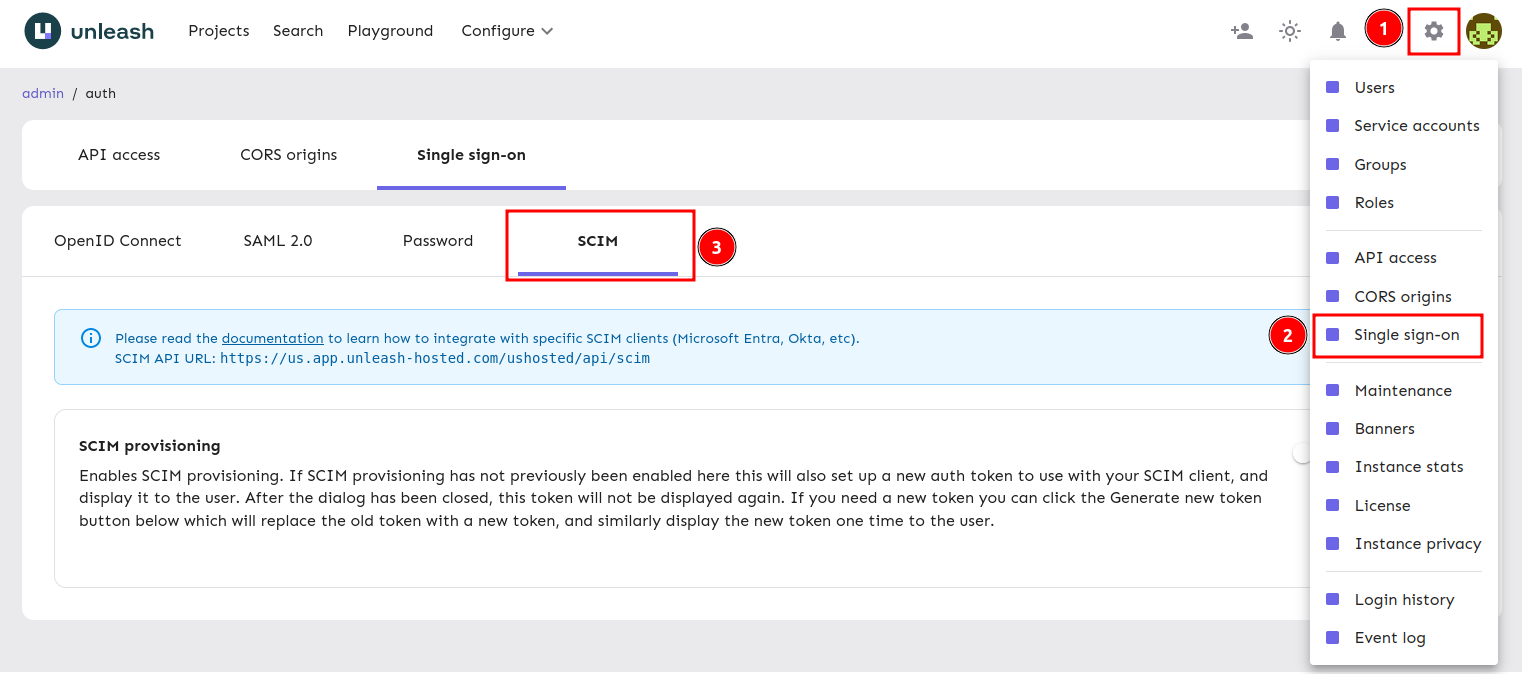The image size is (1522, 674).
Task: Click the admin breadcrumb link
Action: point(43,93)
